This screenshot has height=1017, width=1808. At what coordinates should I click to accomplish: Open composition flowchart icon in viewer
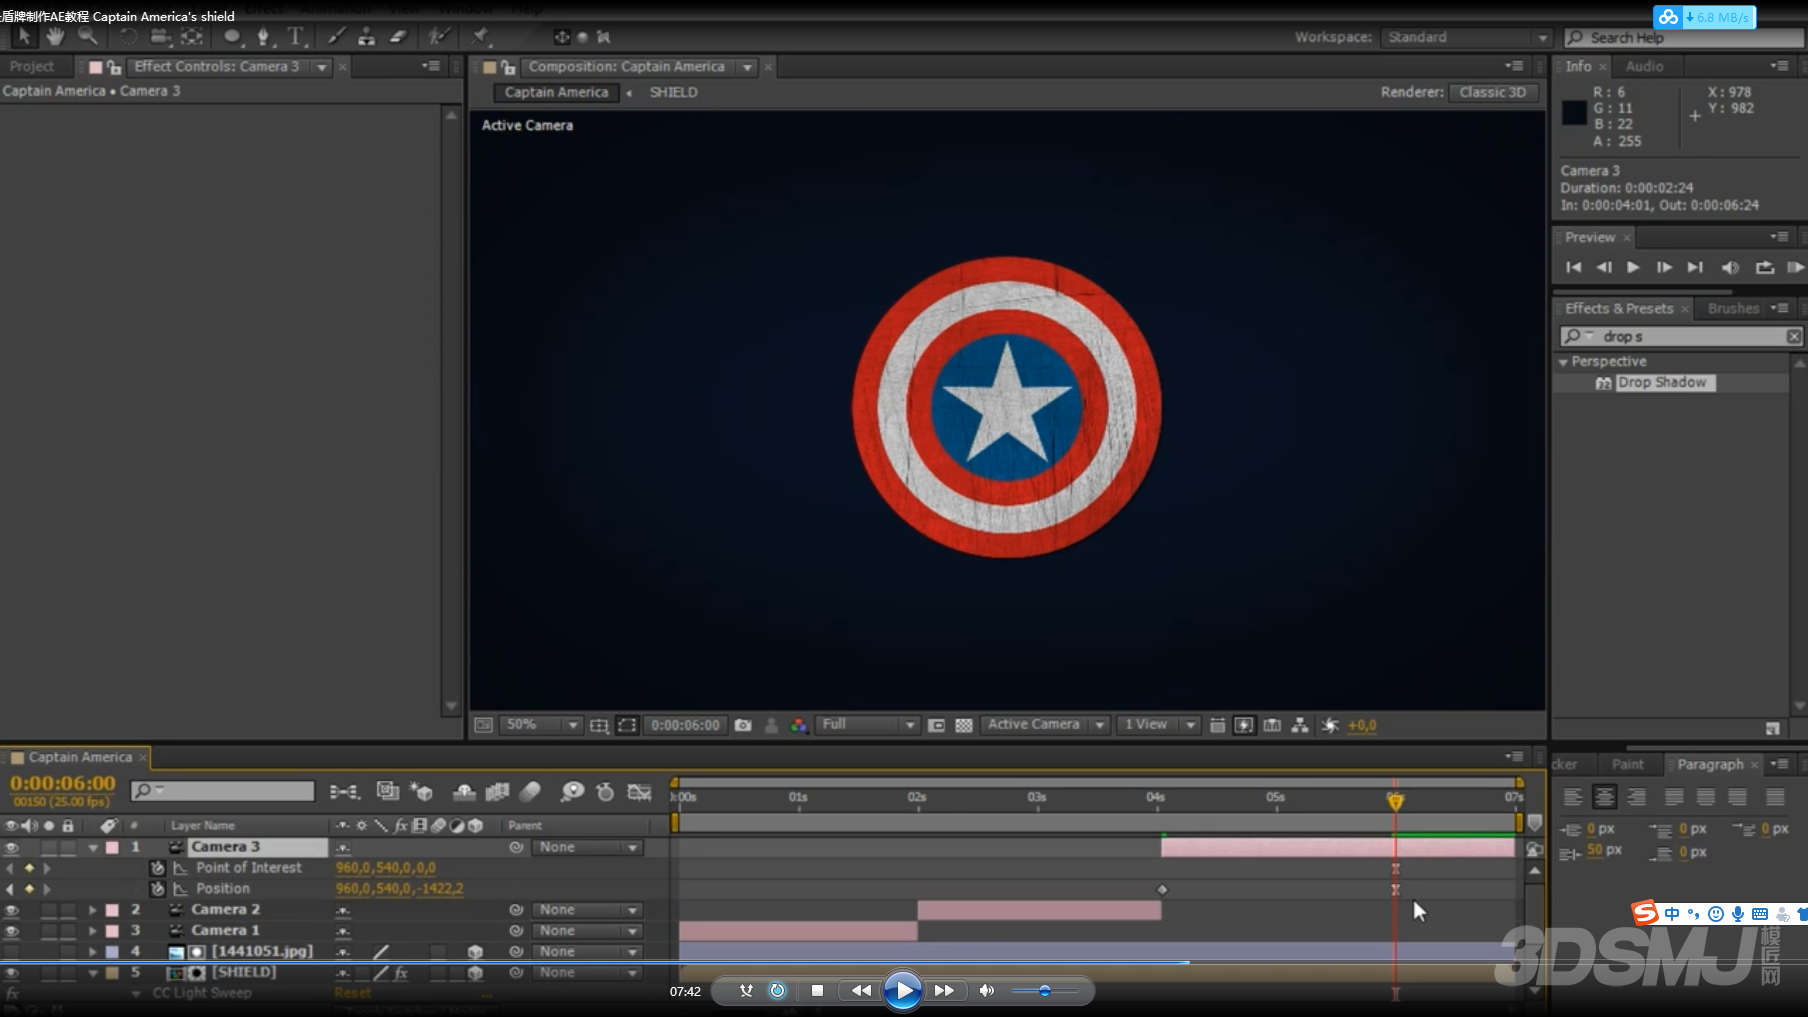click(1300, 725)
